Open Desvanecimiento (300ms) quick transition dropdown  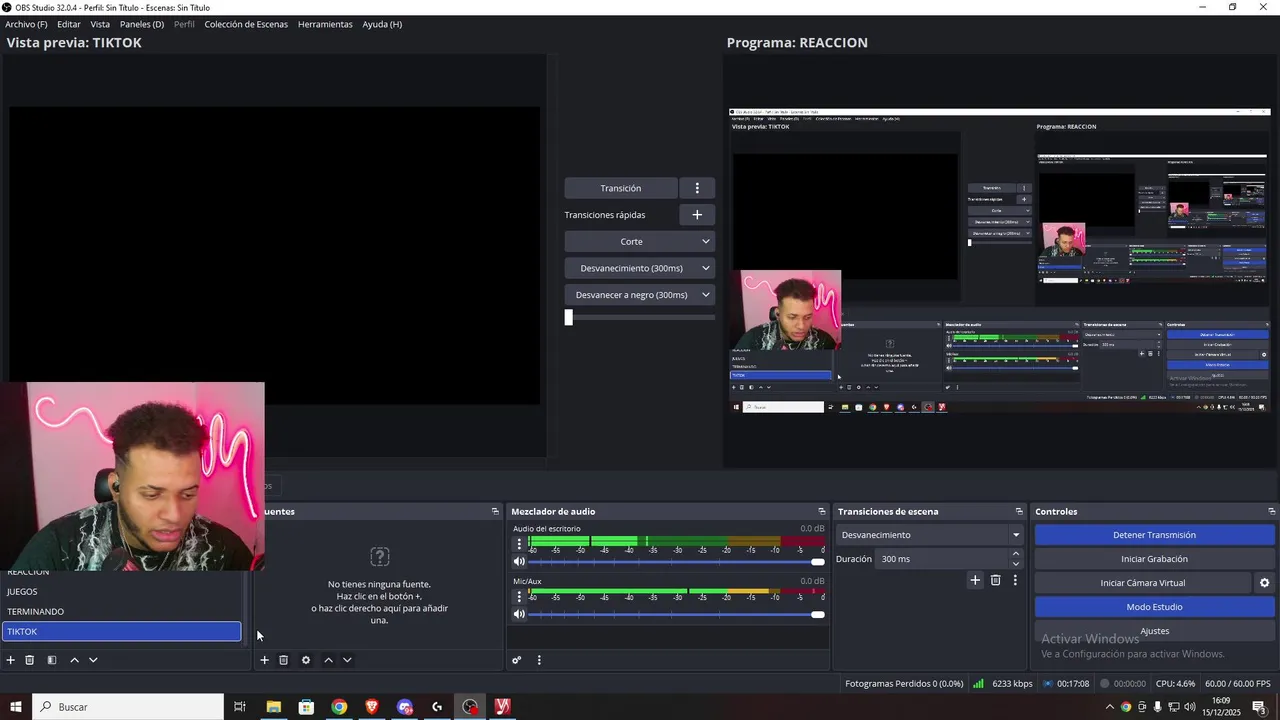pos(640,268)
